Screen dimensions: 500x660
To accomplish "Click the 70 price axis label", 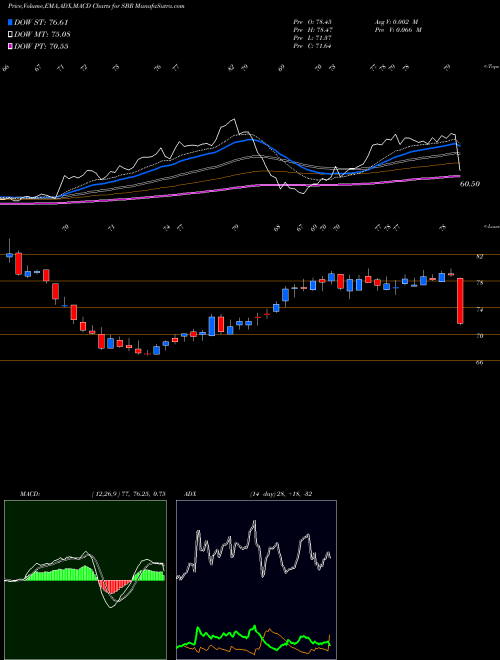I will (x=479, y=336).
